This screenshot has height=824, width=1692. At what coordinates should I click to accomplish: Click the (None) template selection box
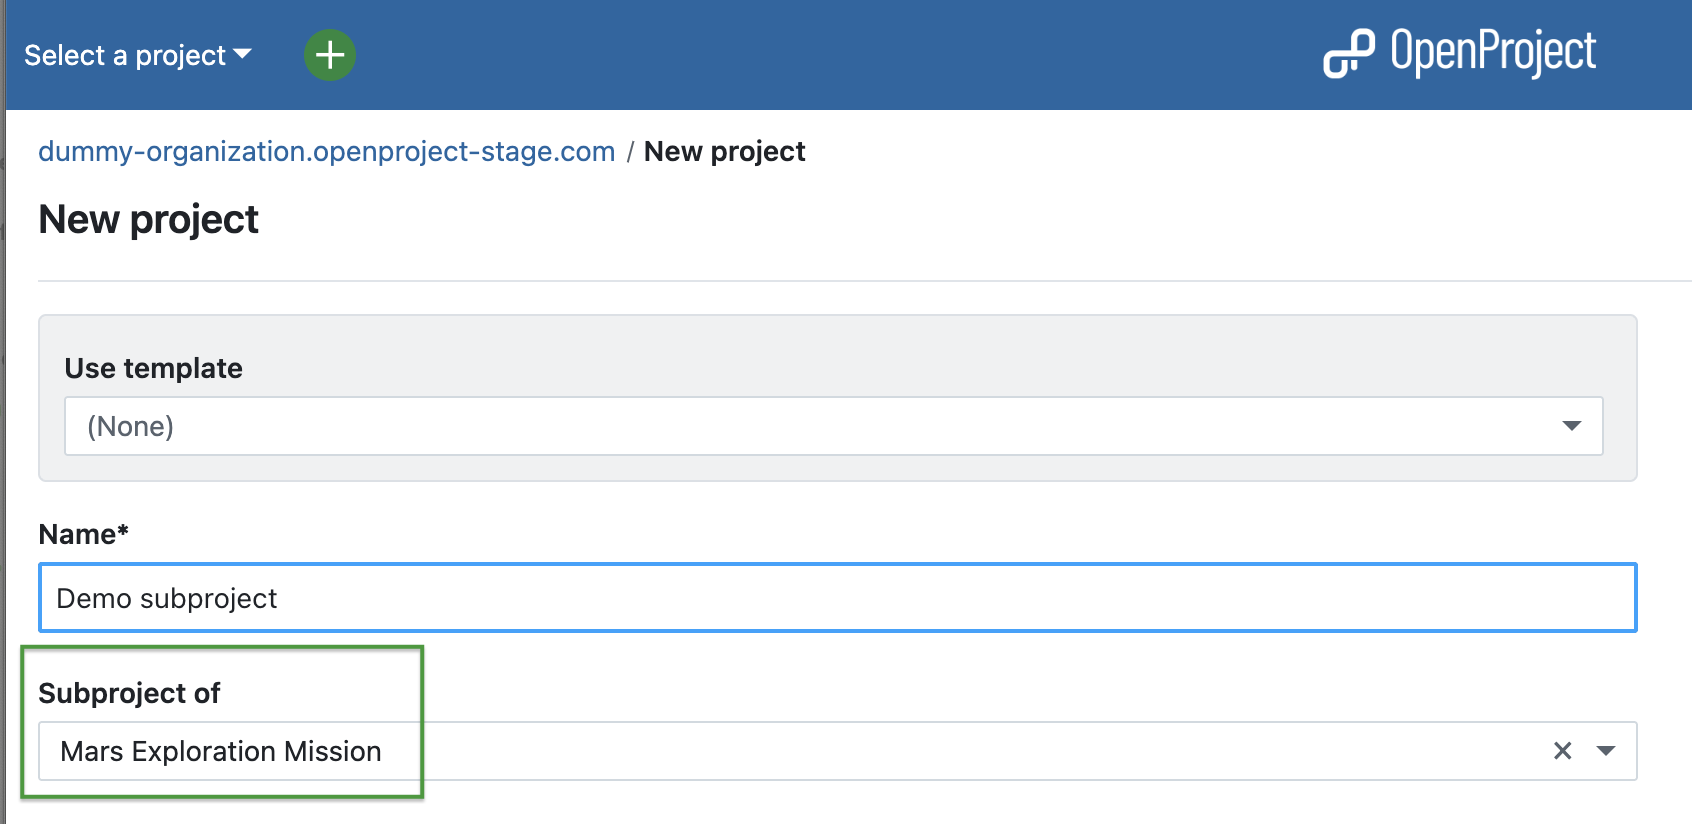coord(800,426)
